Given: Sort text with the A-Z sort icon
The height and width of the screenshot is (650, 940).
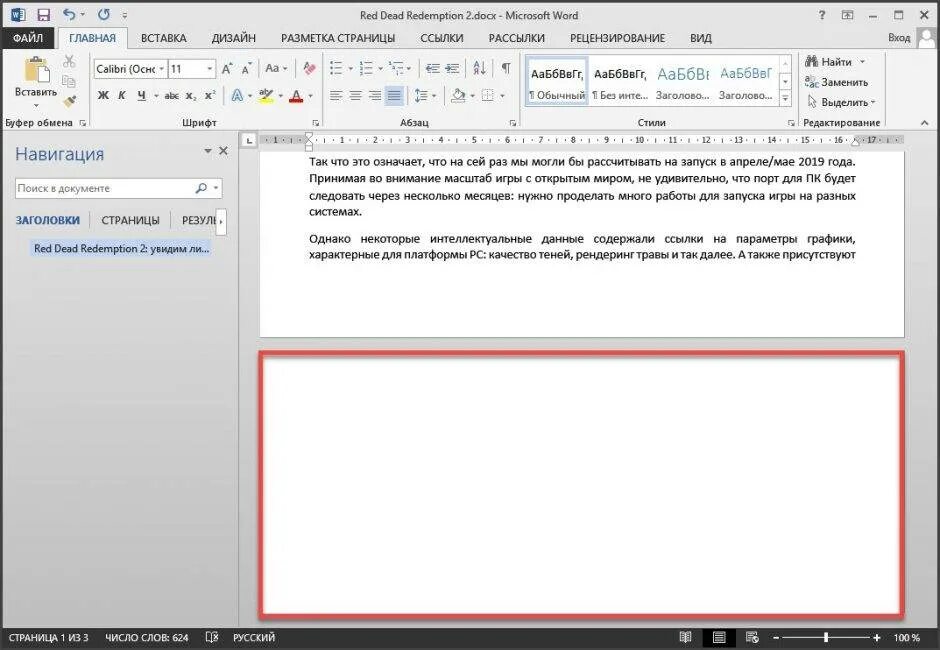Looking at the screenshot, I should [480, 68].
